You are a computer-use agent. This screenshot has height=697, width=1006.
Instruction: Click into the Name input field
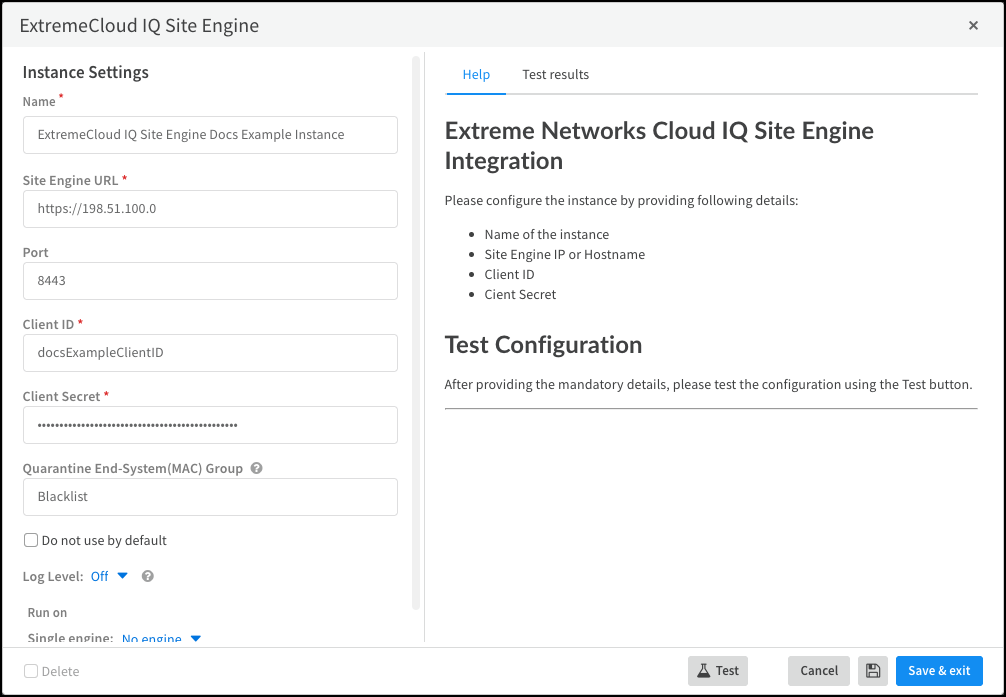210,135
